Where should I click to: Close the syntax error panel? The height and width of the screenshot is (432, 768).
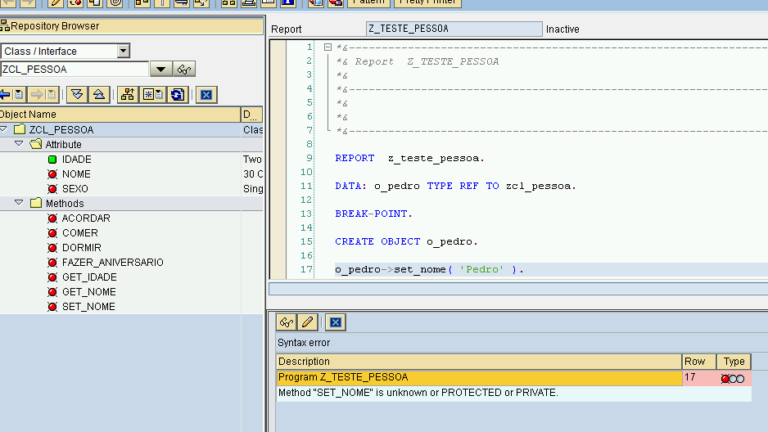click(336, 322)
